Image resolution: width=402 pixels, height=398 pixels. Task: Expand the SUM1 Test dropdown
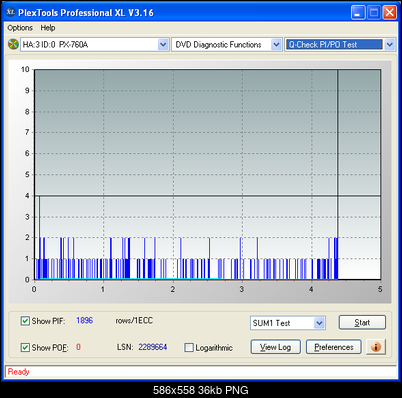(319, 323)
